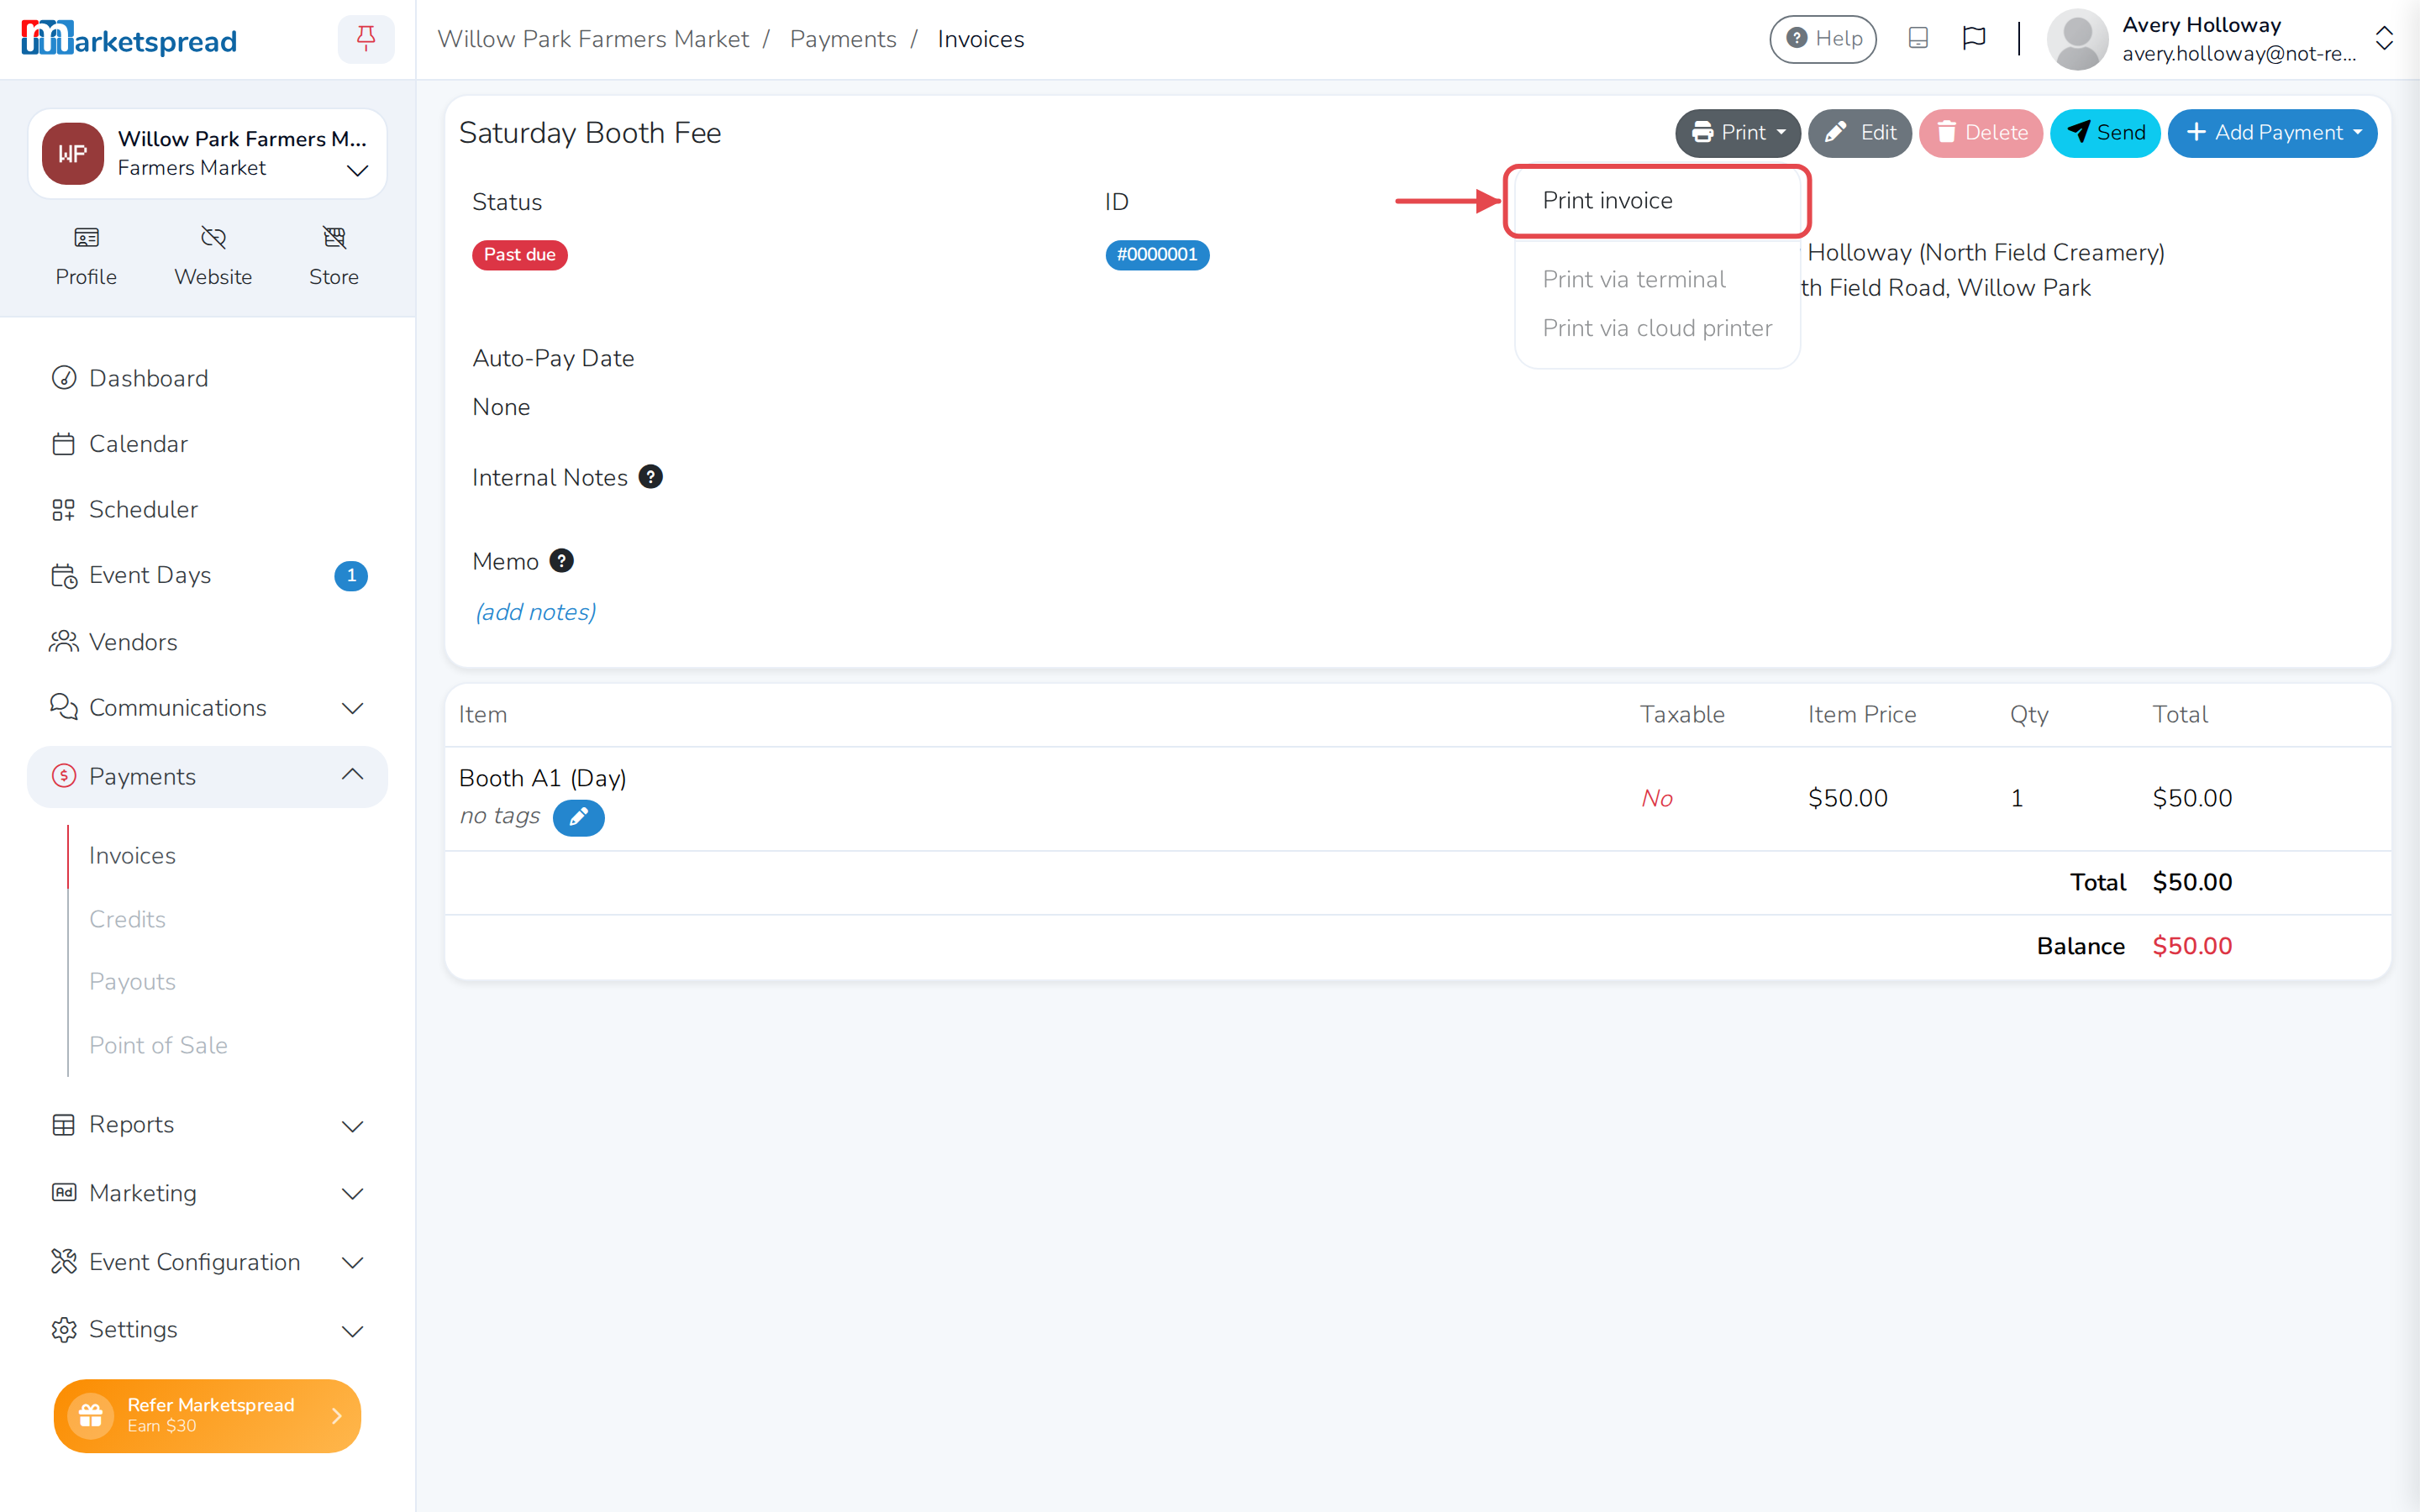Screen dimensions: 2420x1512
Task: Click the Payments breadcrumb link
Action: click(x=843, y=39)
